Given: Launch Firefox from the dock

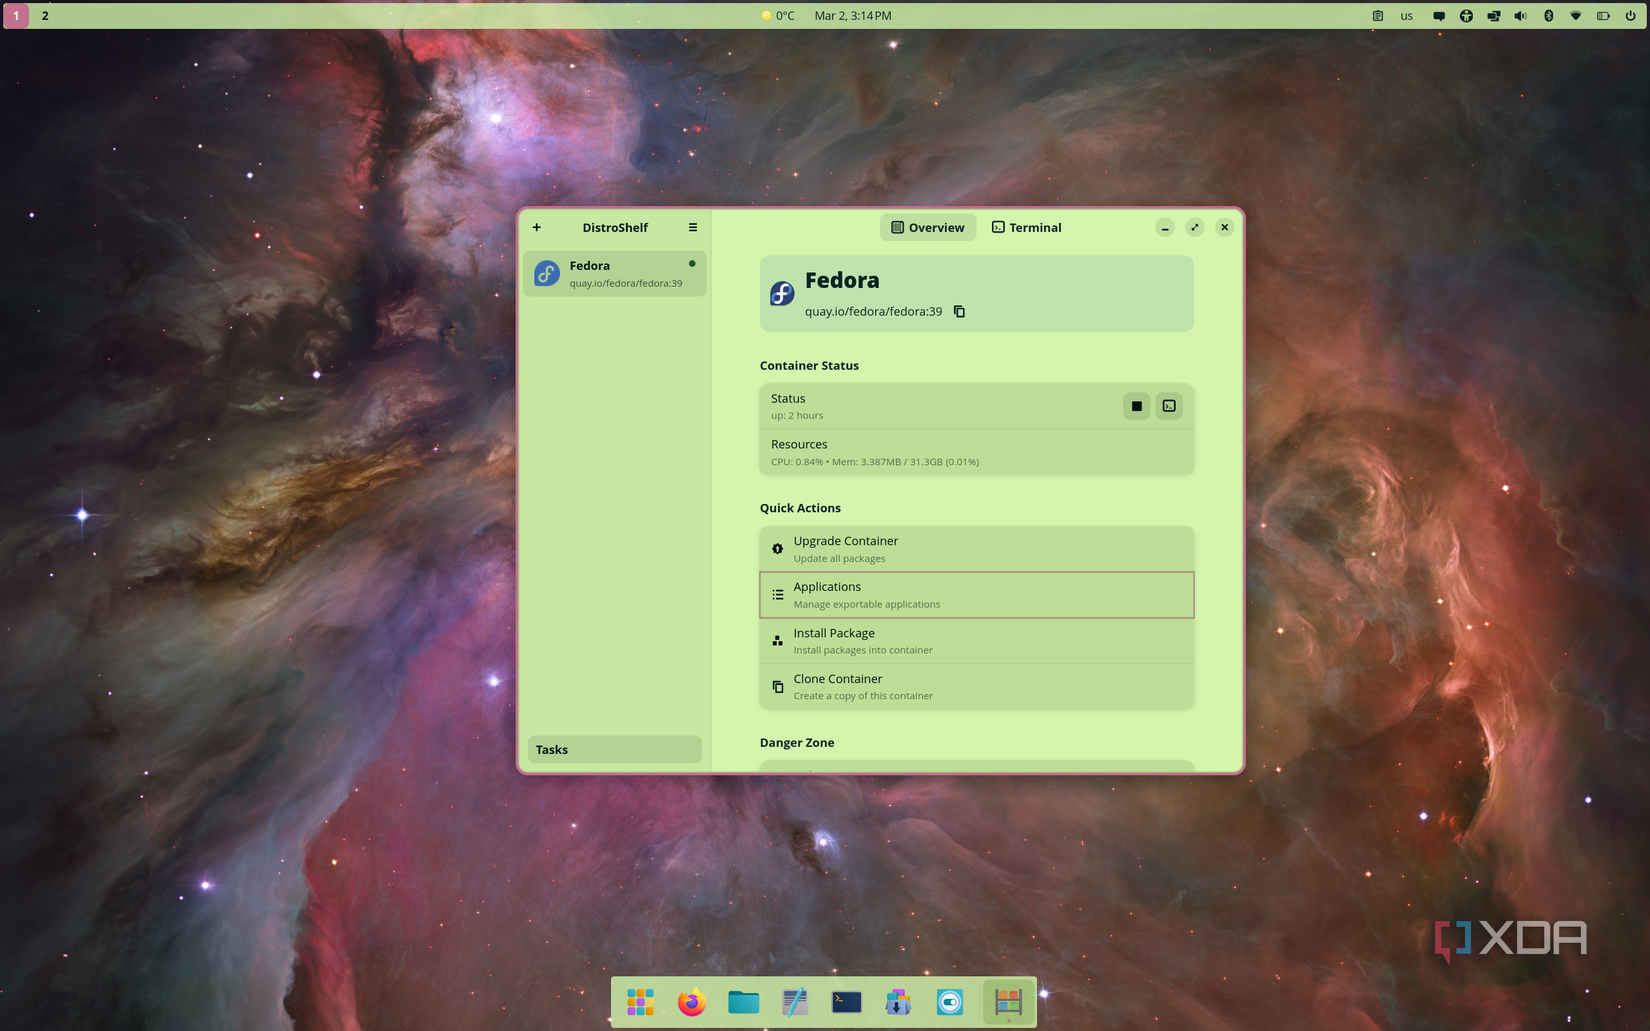Looking at the screenshot, I should coord(691,1002).
